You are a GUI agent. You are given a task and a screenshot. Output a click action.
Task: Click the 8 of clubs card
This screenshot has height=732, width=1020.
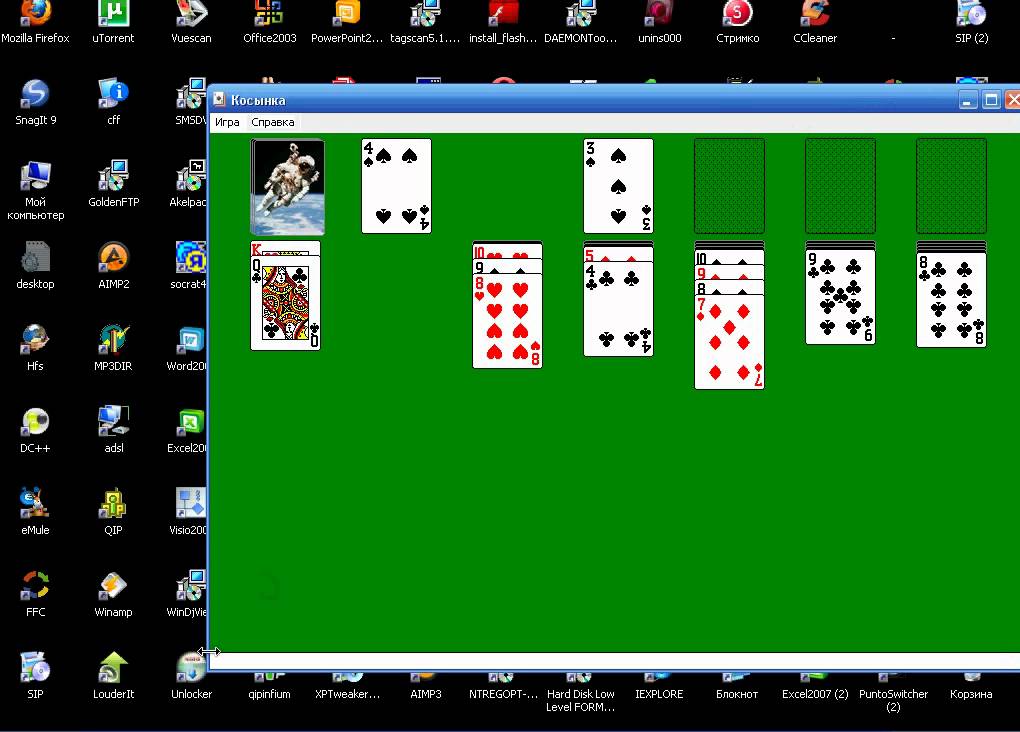coord(951,302)
